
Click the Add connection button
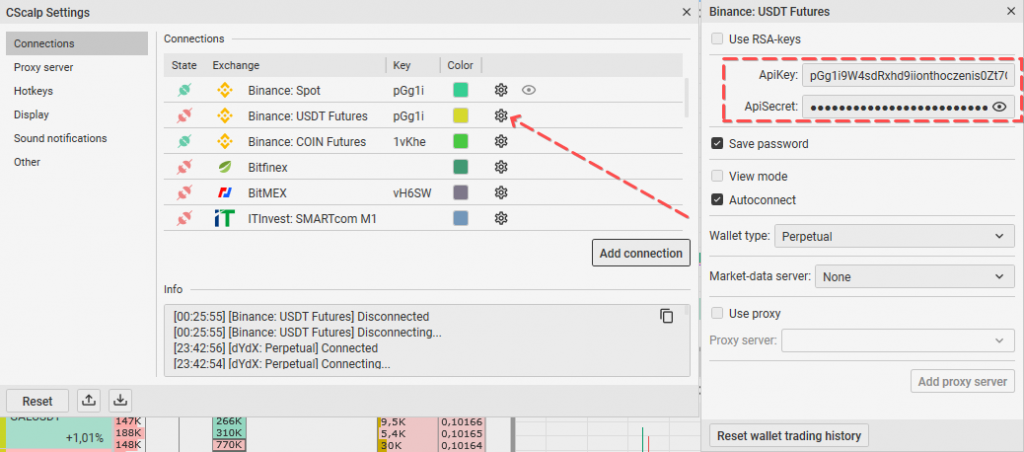click(640, 253)
